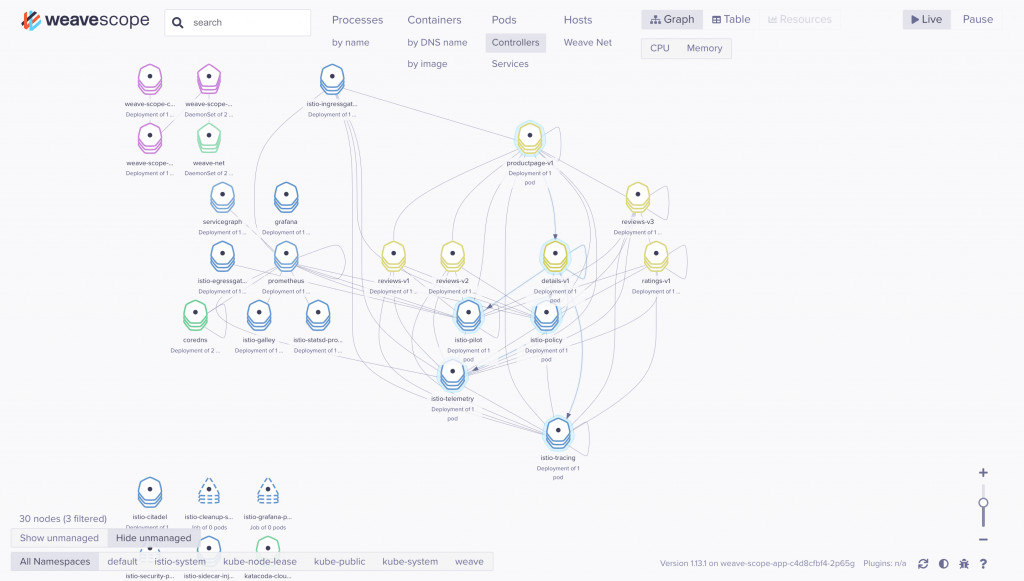Select the istio-cleanup-s... Job node
The height and width of the screenshot is (581, 1024).
[x=209, y=492]
